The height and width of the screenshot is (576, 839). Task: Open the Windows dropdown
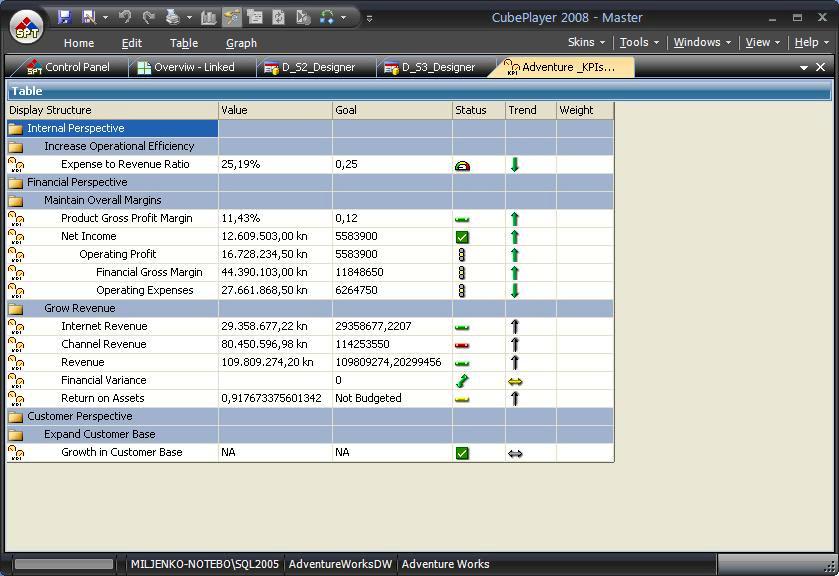702,42
